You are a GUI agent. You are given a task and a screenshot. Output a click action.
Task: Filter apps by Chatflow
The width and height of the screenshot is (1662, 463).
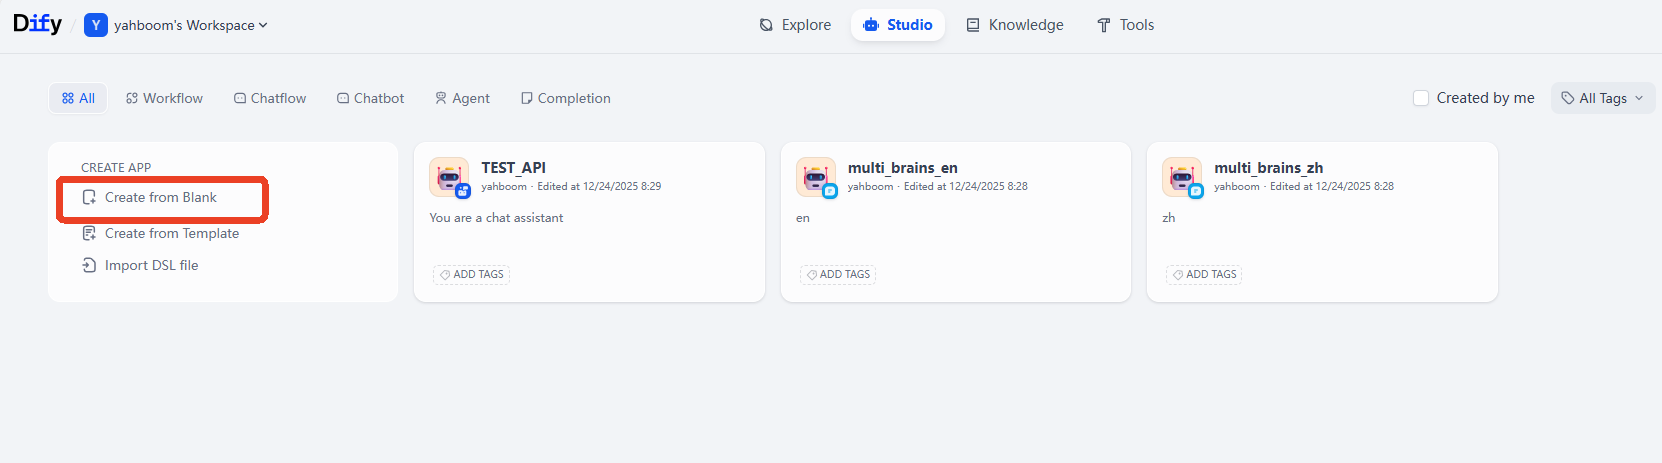270,98
